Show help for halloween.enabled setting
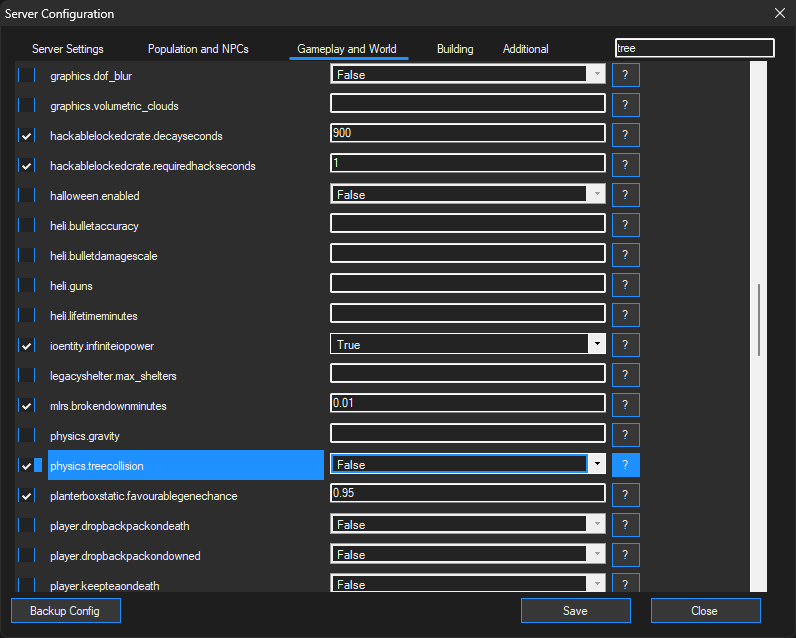Viewport: 796px width, 638px height. tap(625, 195)
